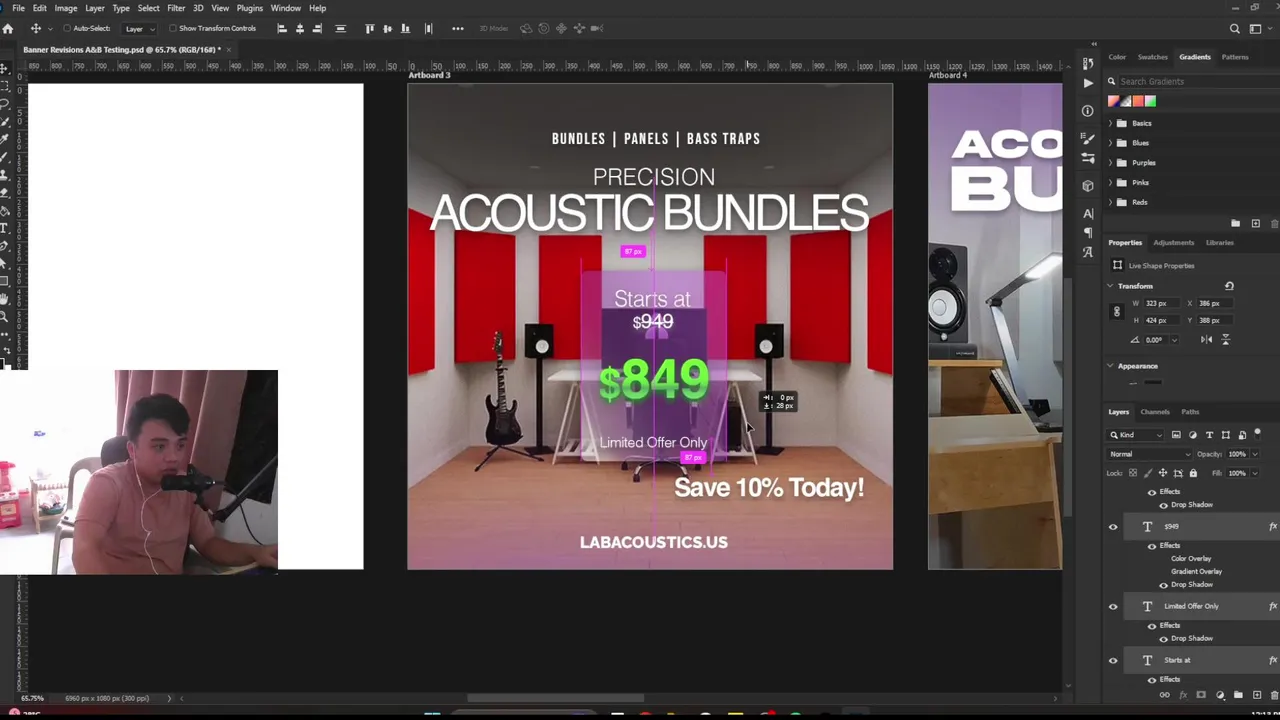The width and height of the screenshot is (1280, 720).
Task: Select the Move tool in options bar
Action: point(36,28)
